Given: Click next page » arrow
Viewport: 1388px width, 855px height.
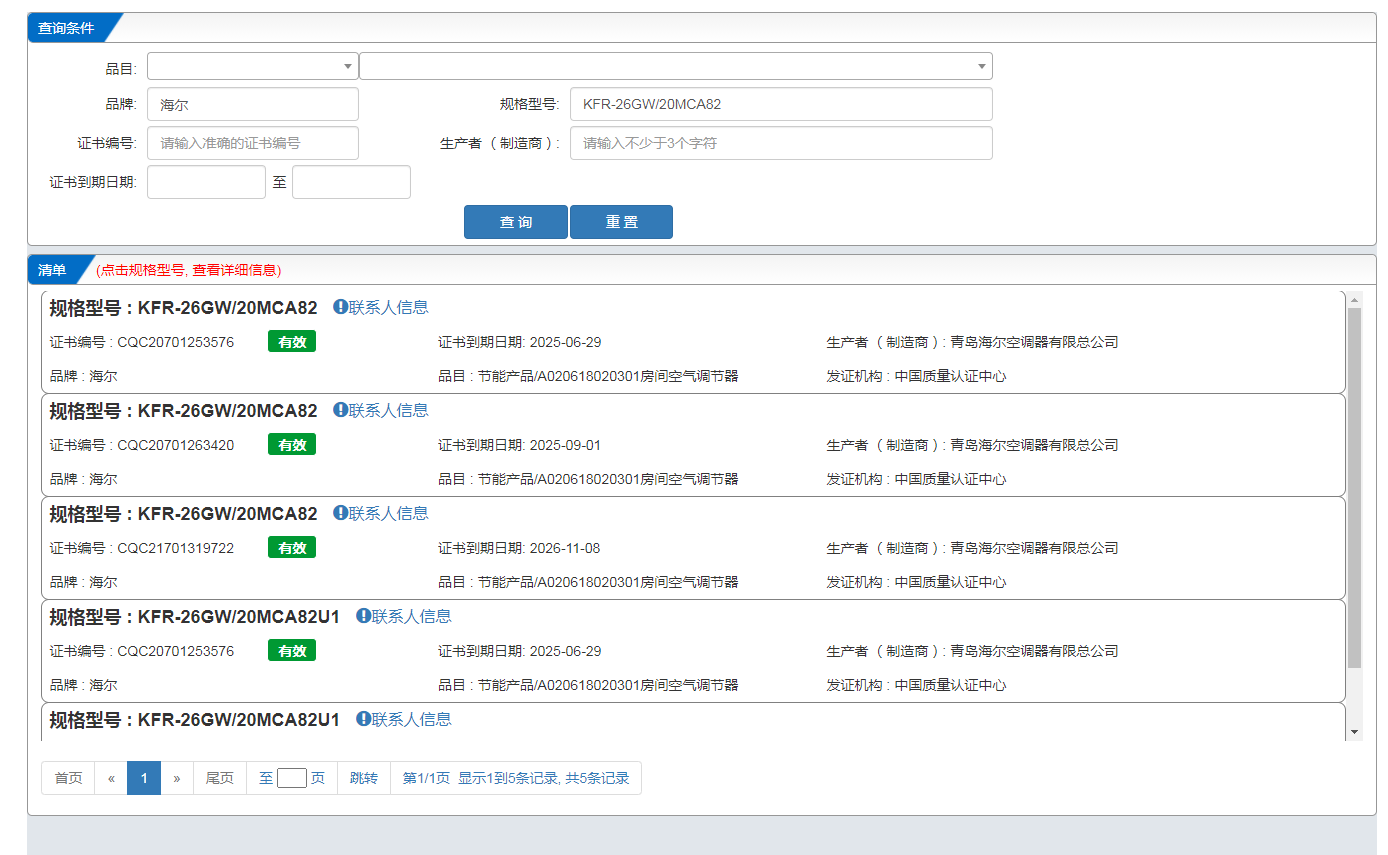Looking at the screenshot, I should [x=177, y=778].
